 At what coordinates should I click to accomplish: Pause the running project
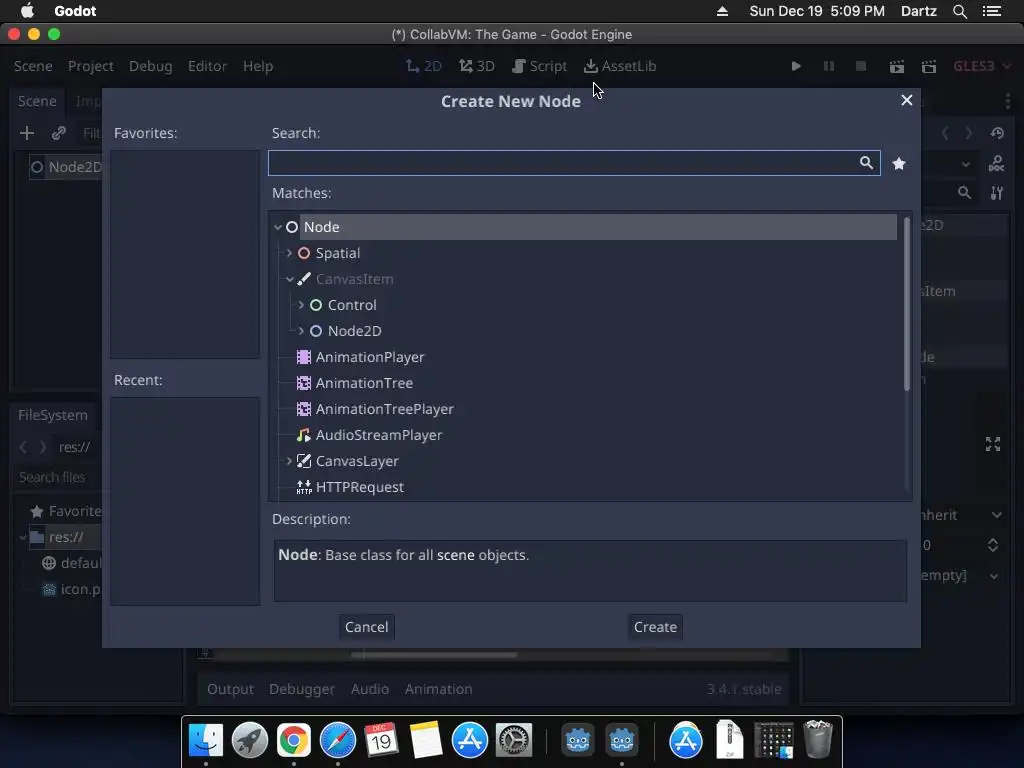(829, 66)
